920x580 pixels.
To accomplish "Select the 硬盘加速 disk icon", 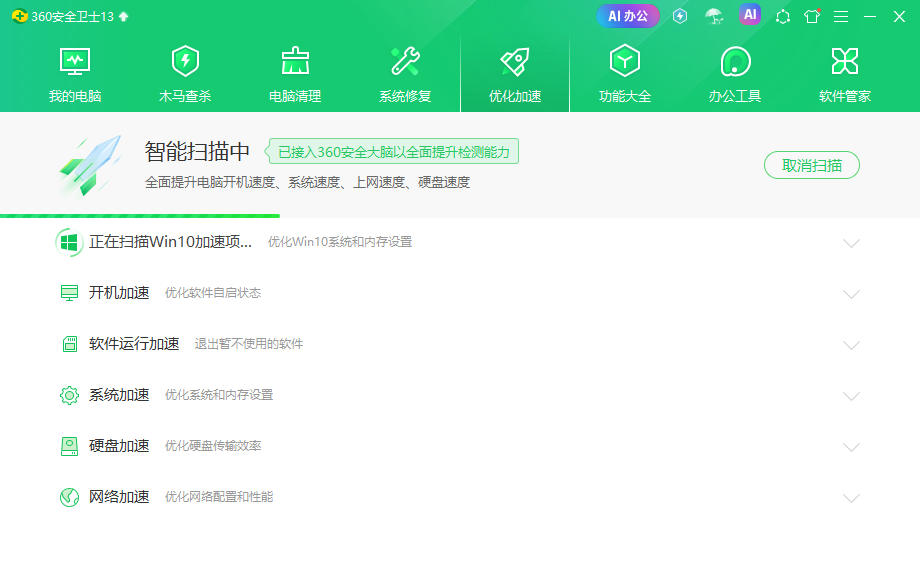I will click(69, 446).
